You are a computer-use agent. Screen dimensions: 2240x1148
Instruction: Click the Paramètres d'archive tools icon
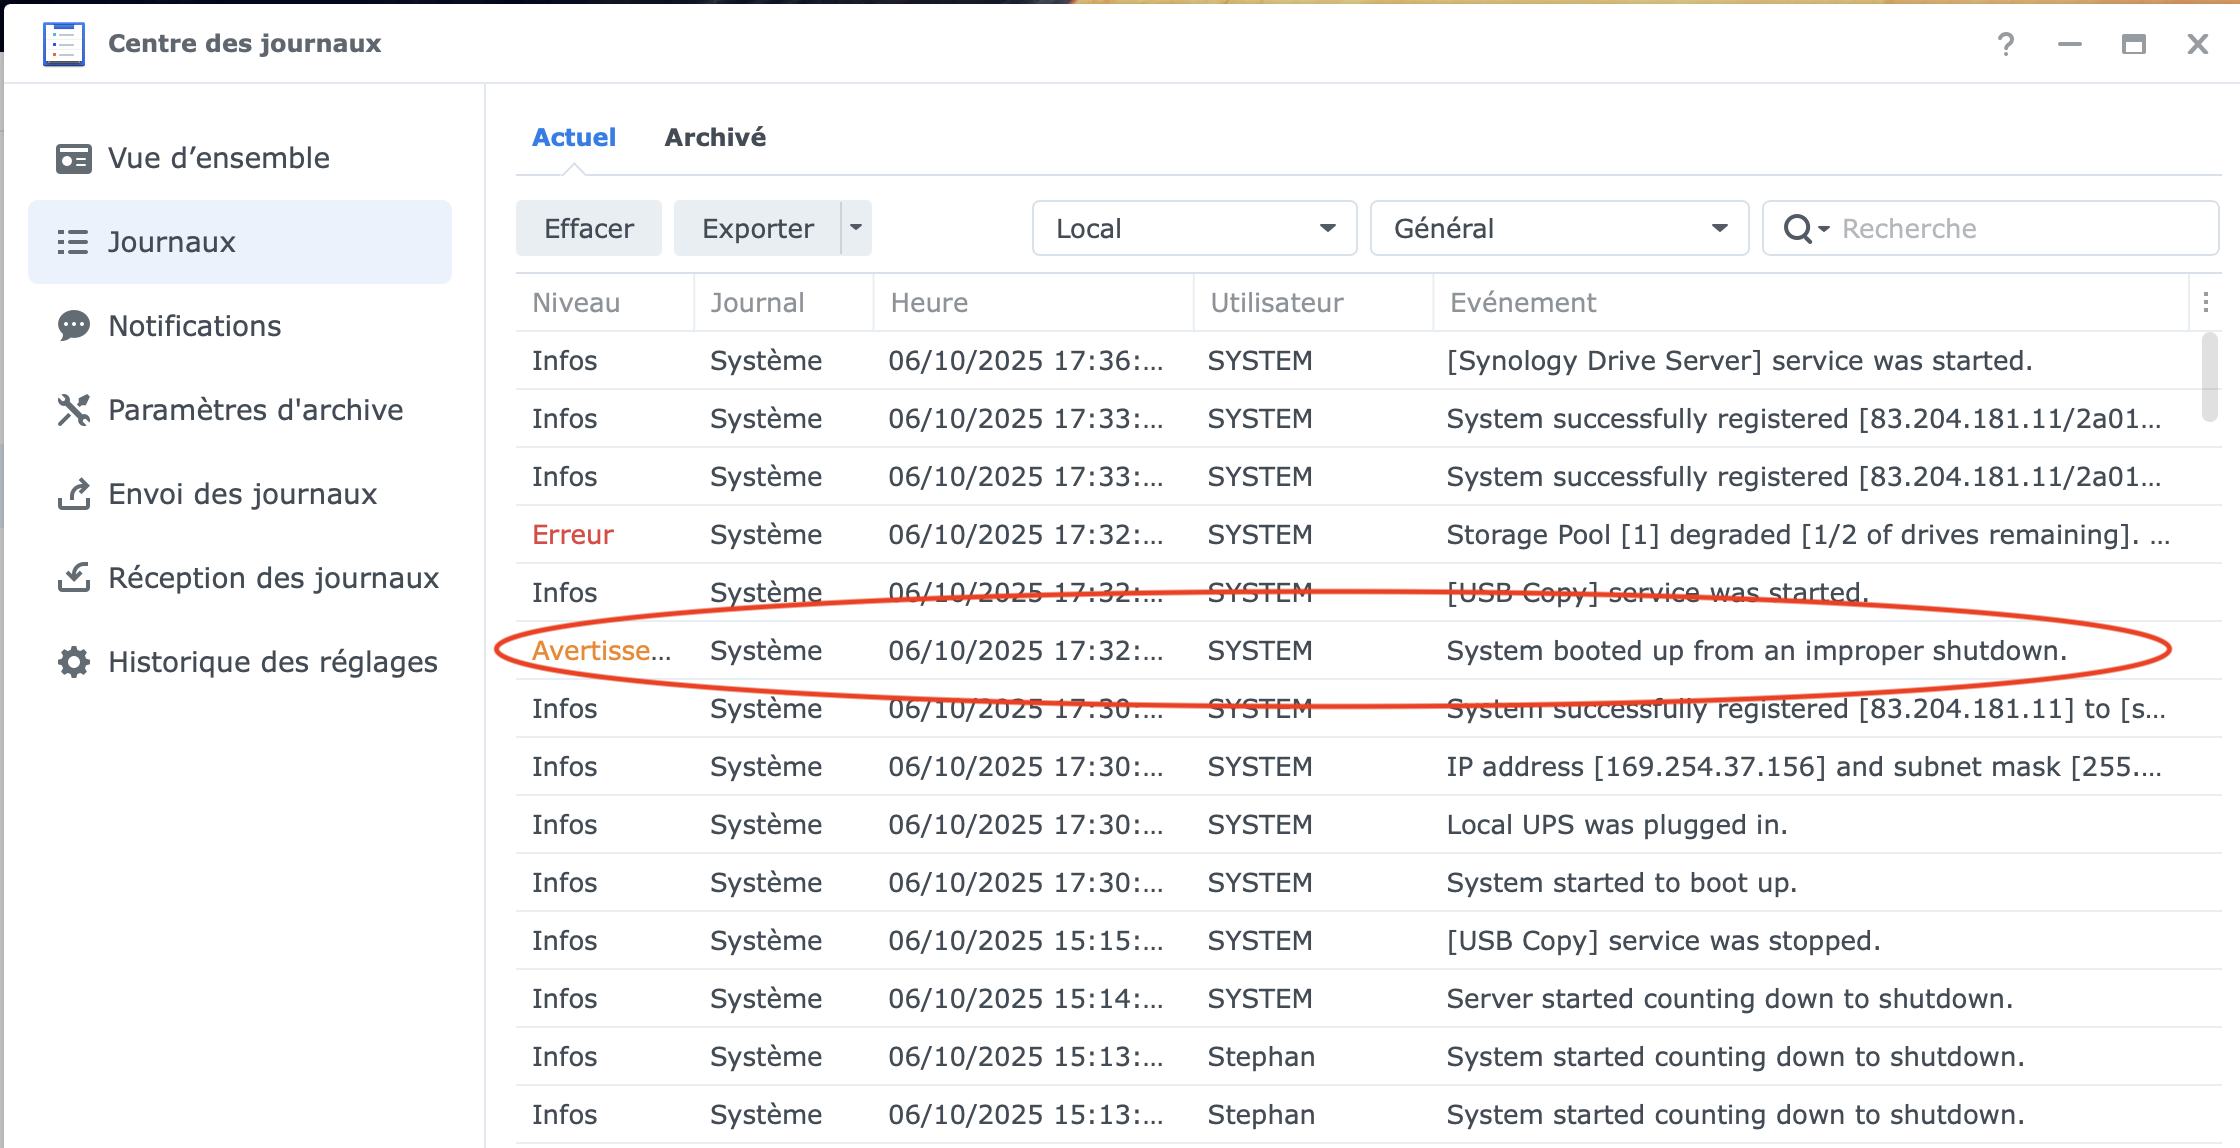tap(73, 410)
